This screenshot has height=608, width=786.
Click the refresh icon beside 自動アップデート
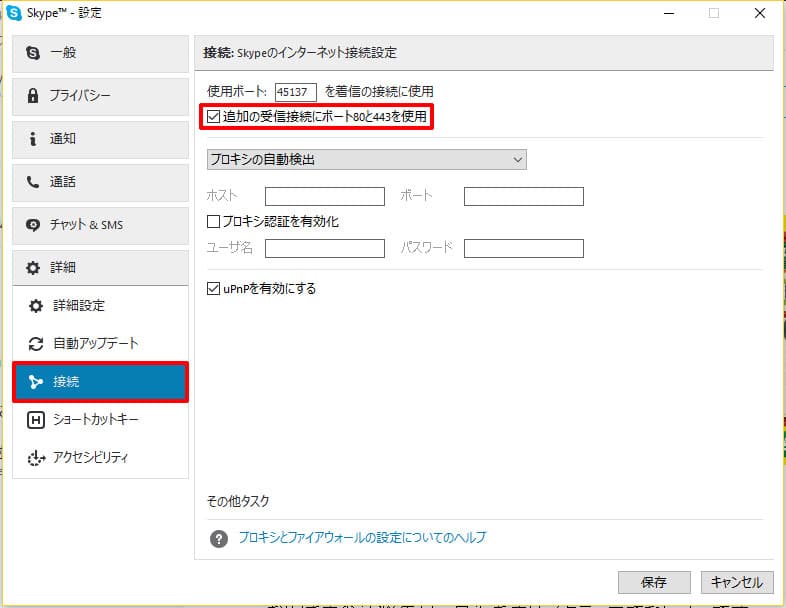[x=36, y=344]
